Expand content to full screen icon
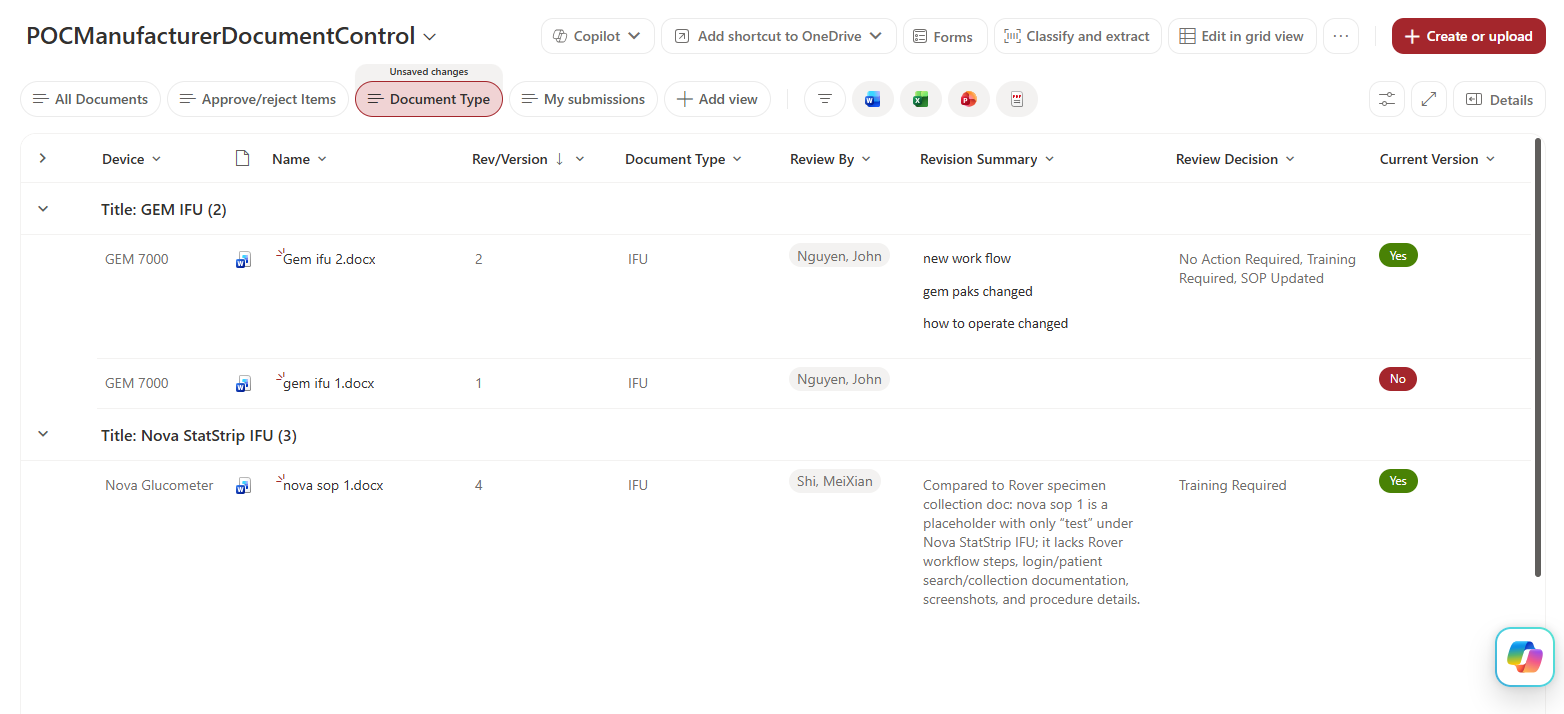The height and width of the screenshot is (714, 1564). (x=1429, y=99)
